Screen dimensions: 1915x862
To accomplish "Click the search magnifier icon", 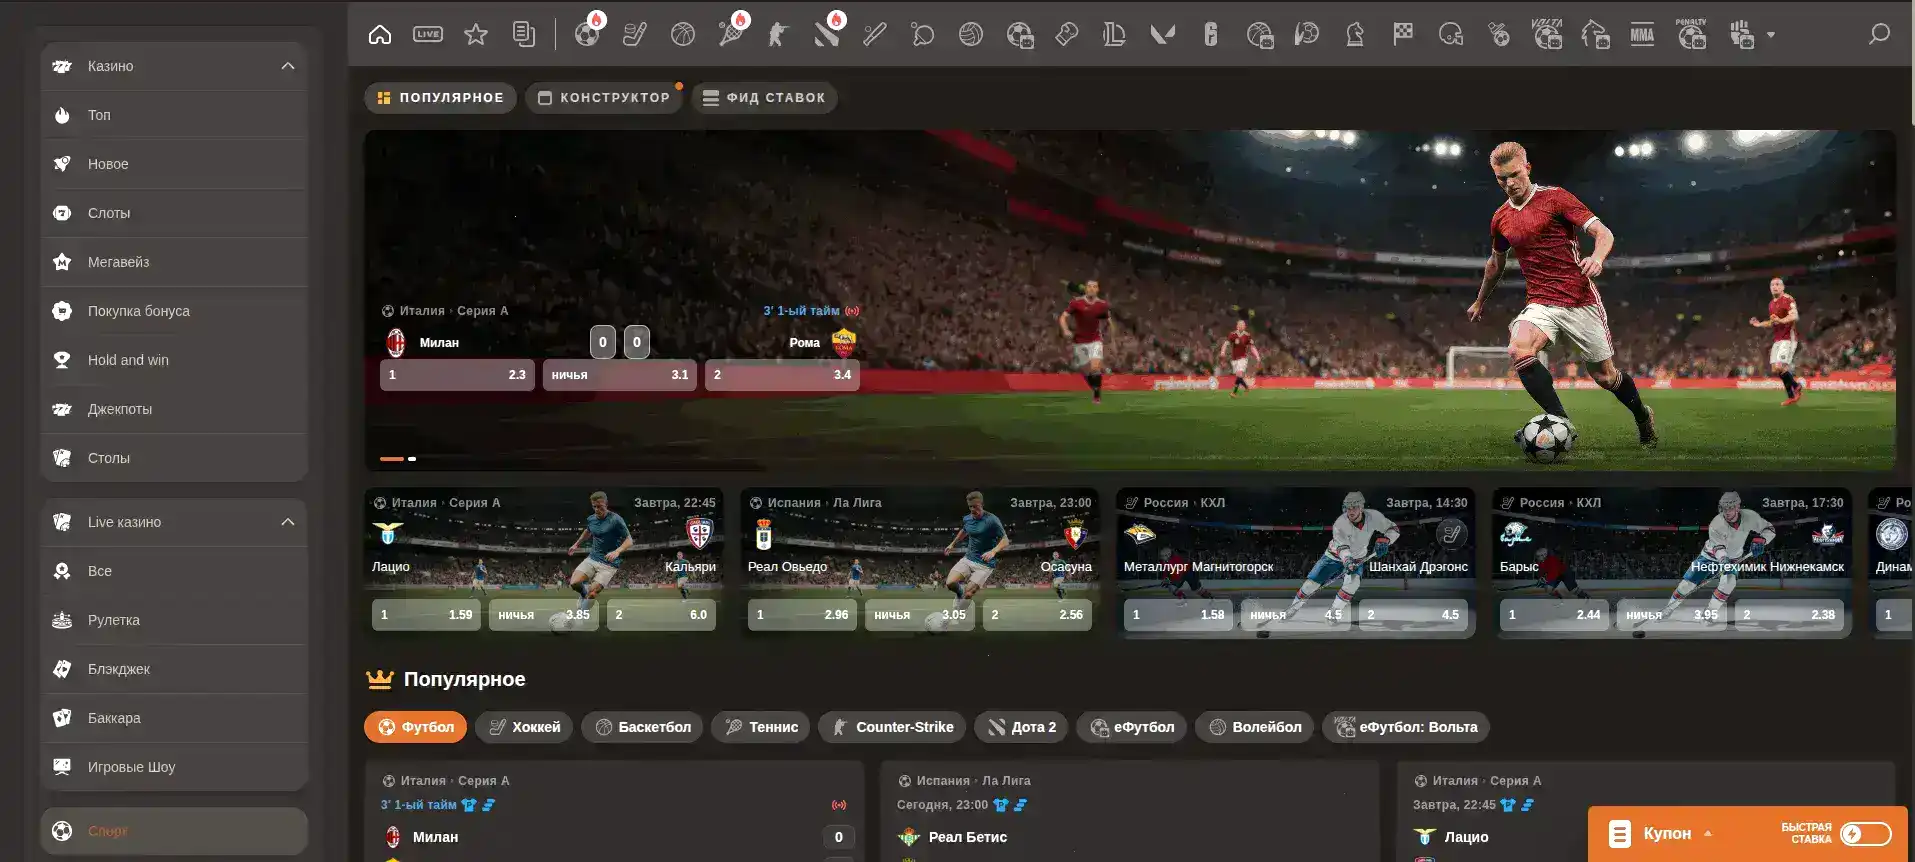I will (1879, 35).
